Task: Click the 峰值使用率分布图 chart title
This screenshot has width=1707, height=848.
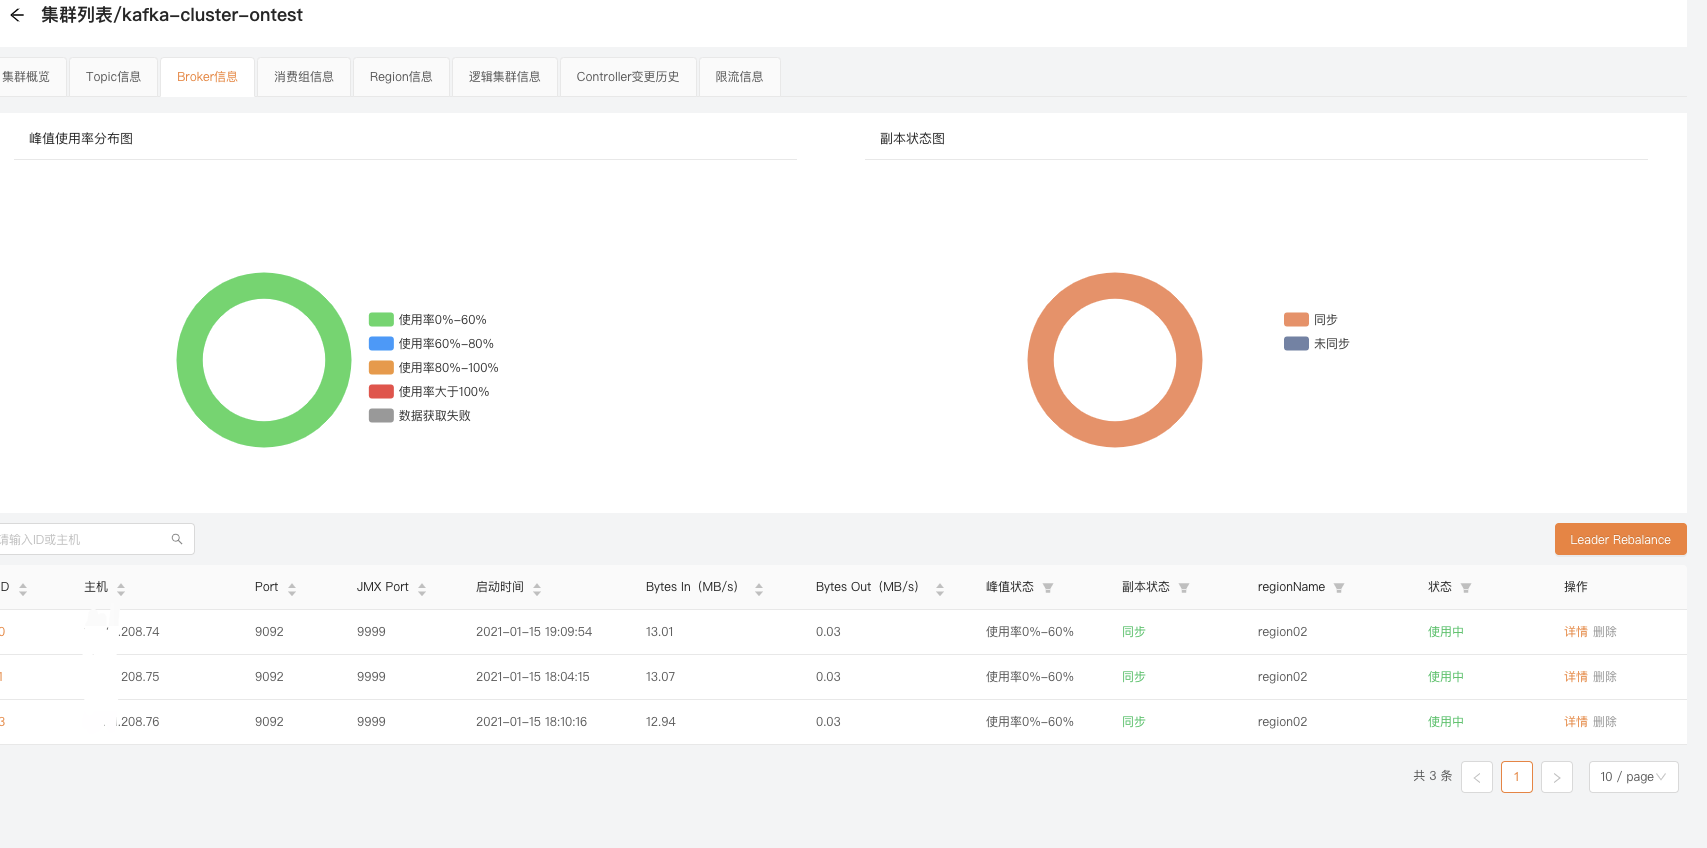Action: pyautogui.click(x=81, y=139)
